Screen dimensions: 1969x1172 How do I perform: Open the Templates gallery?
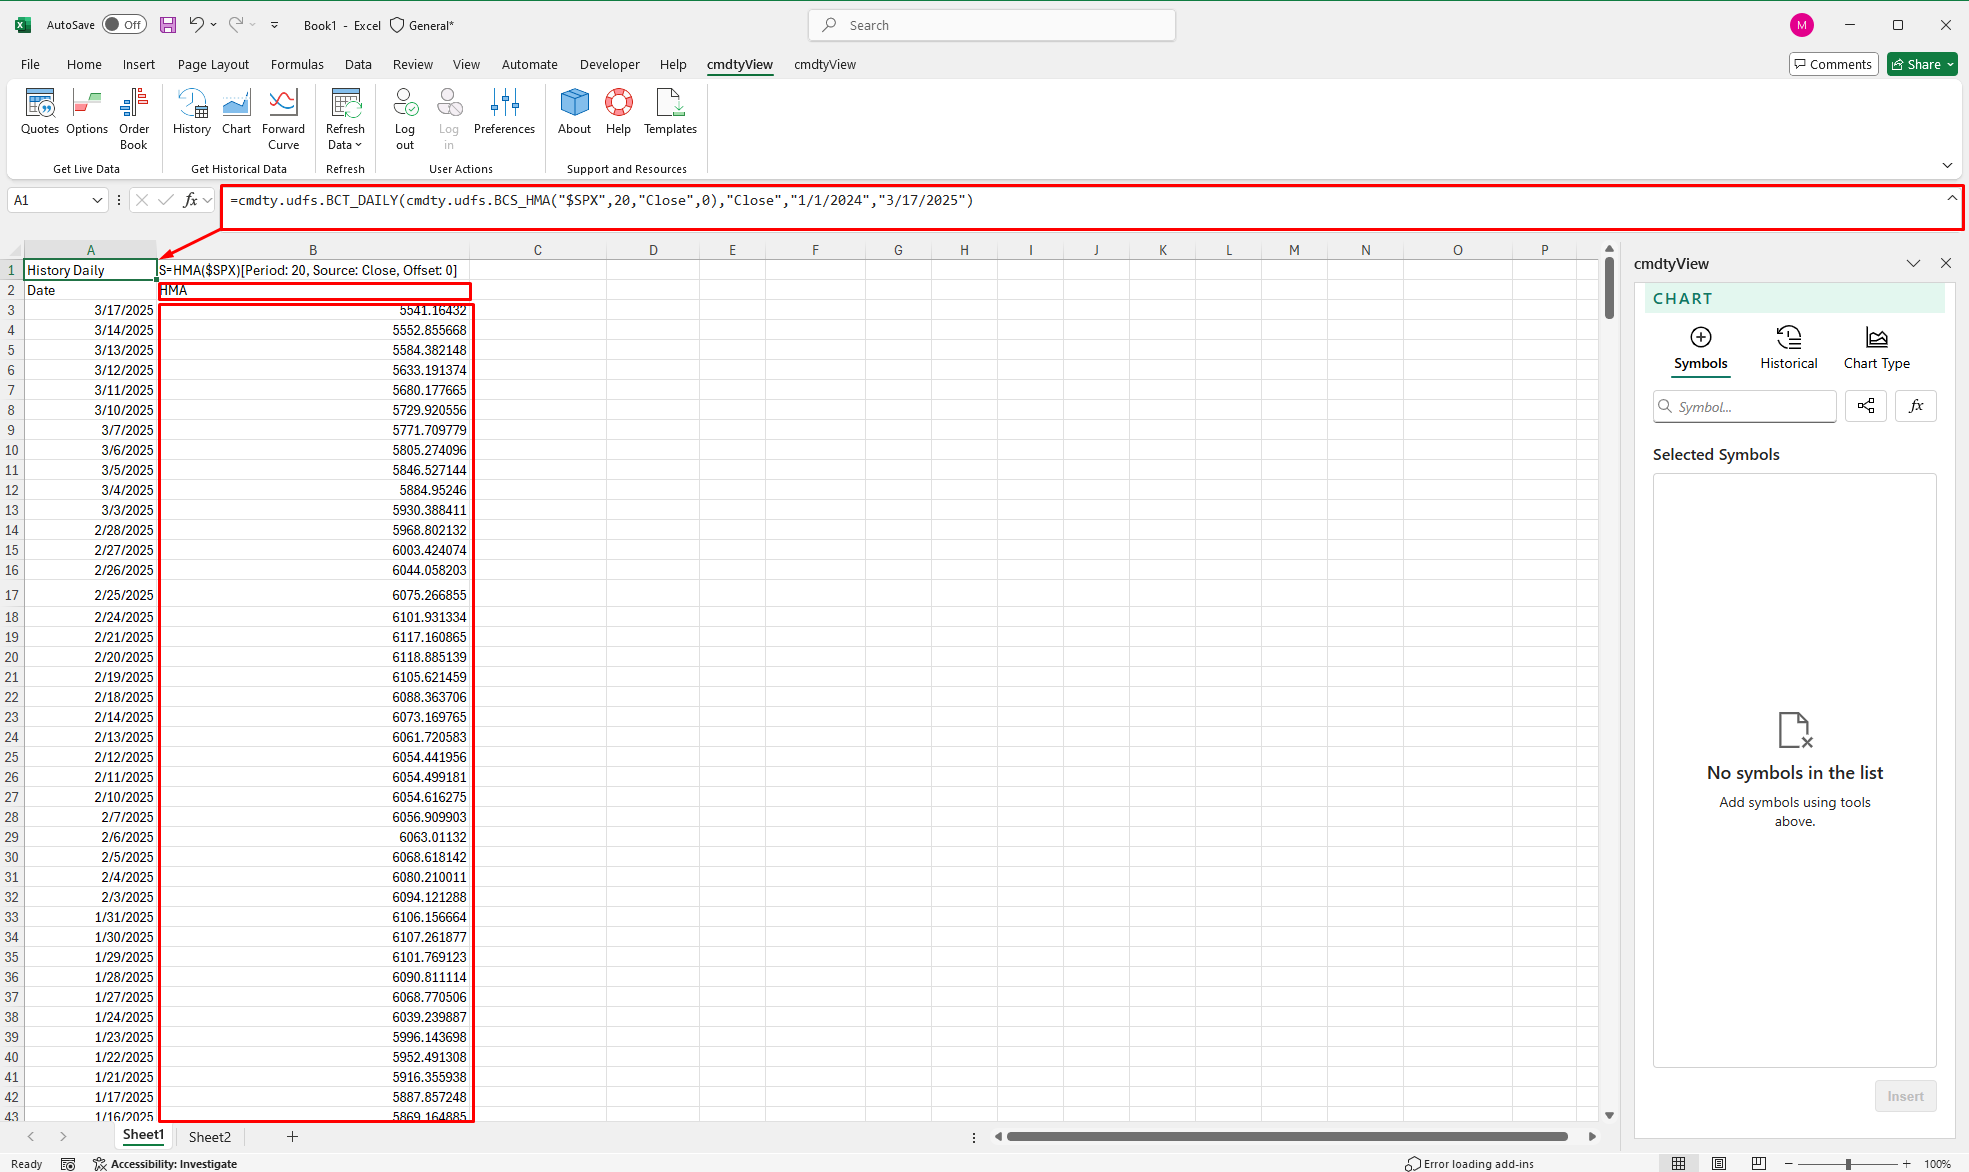point(670,112)
